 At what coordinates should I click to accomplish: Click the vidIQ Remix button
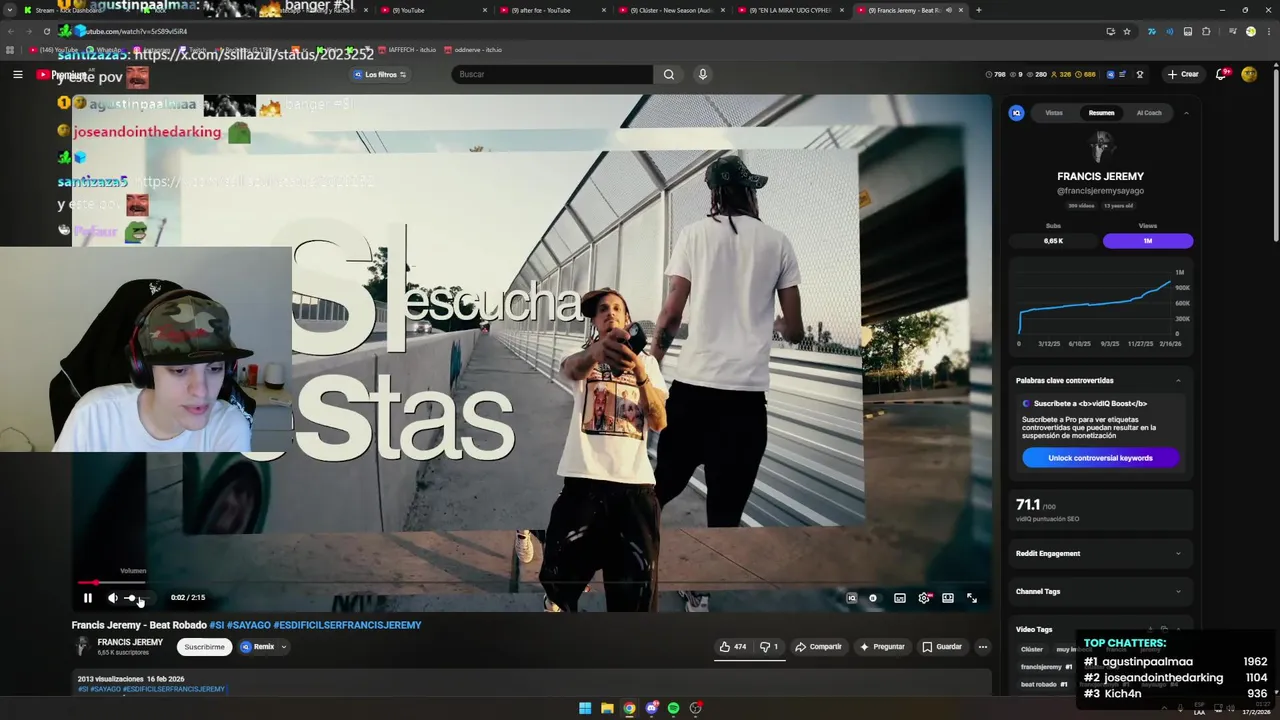[257, 647]
